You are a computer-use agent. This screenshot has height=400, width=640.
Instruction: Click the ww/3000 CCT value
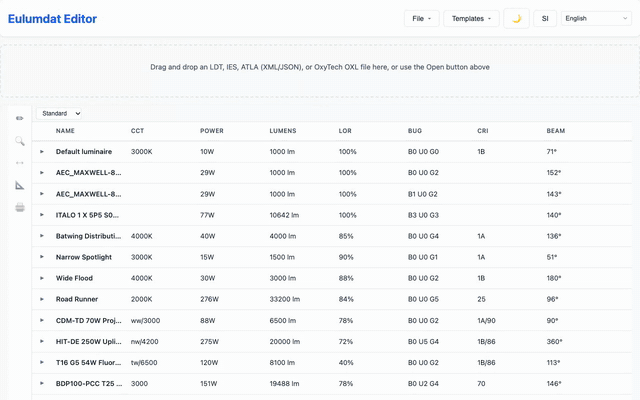145,320
